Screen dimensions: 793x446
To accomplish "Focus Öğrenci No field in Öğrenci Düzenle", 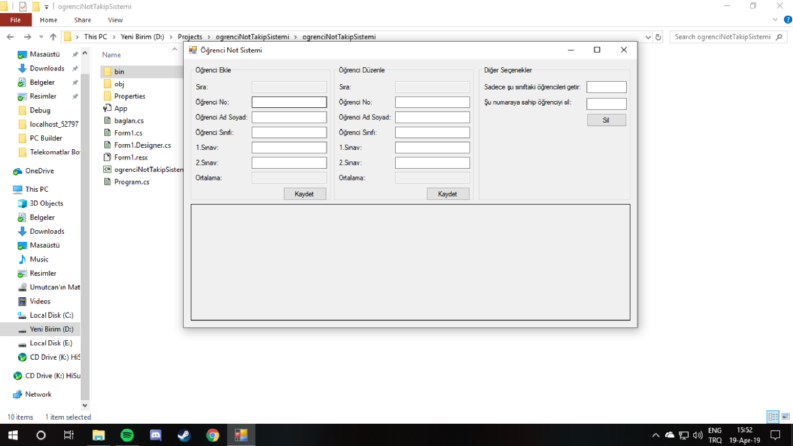I will pos(432,102).
